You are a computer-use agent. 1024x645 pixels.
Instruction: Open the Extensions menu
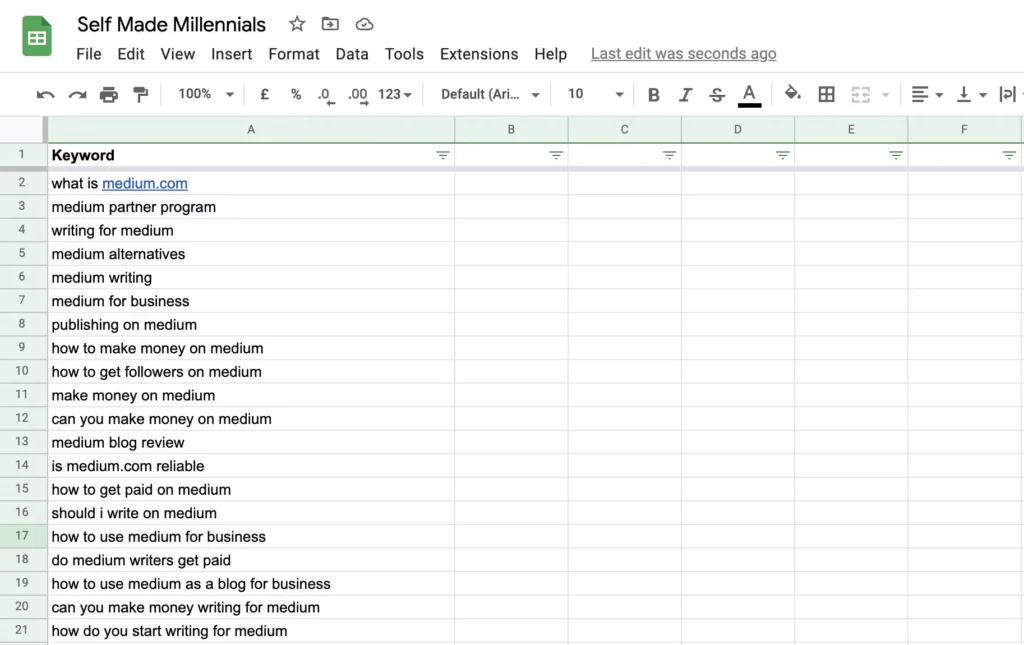[479, 54]
